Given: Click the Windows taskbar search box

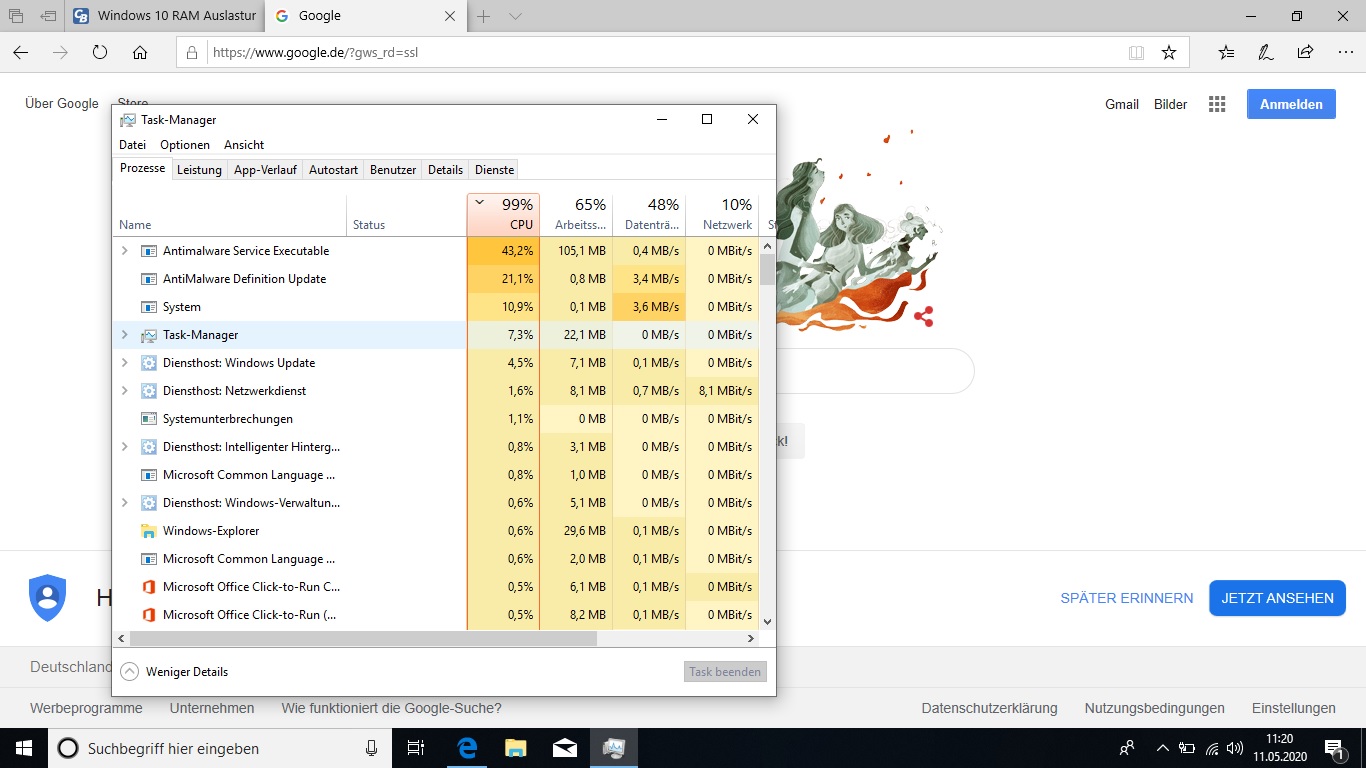Looking at the screenshot, I should [x=220, y=748].
